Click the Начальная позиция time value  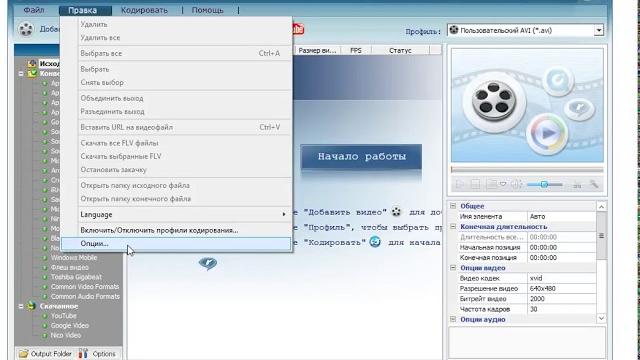click(x=561, y=247)
